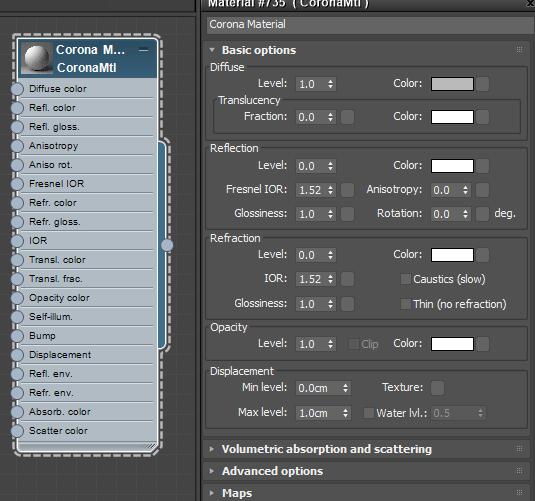Click map button next to Reflection Color

tap(483, 166)
